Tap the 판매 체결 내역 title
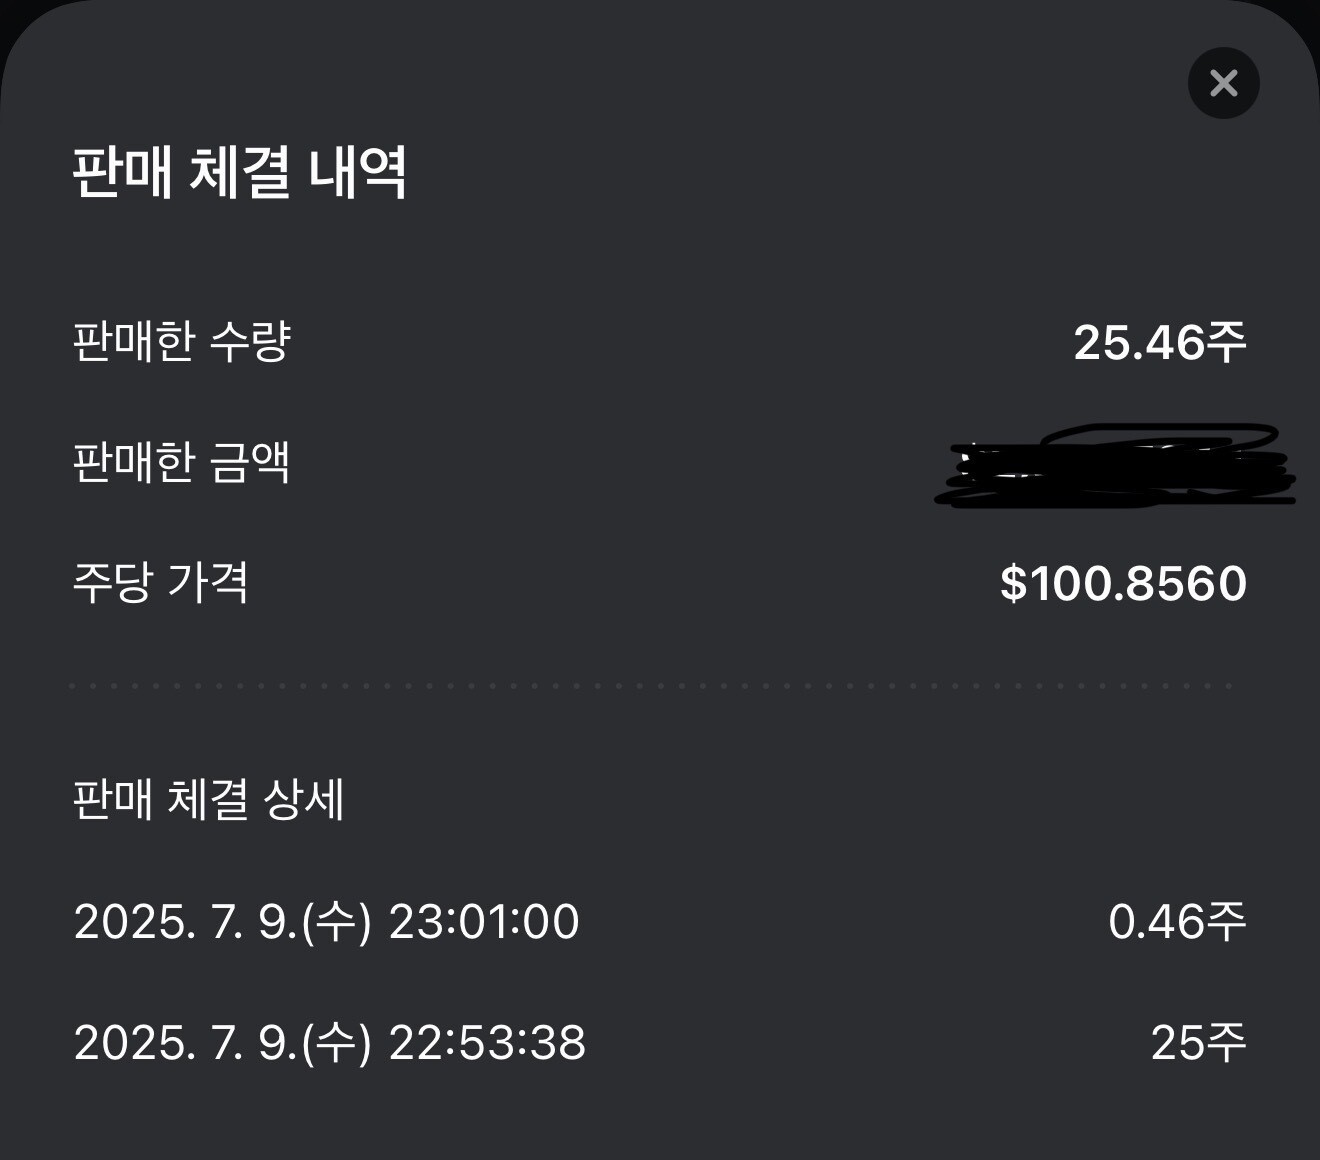This screenshot has width=1320, height=1160. click(239, 172)
